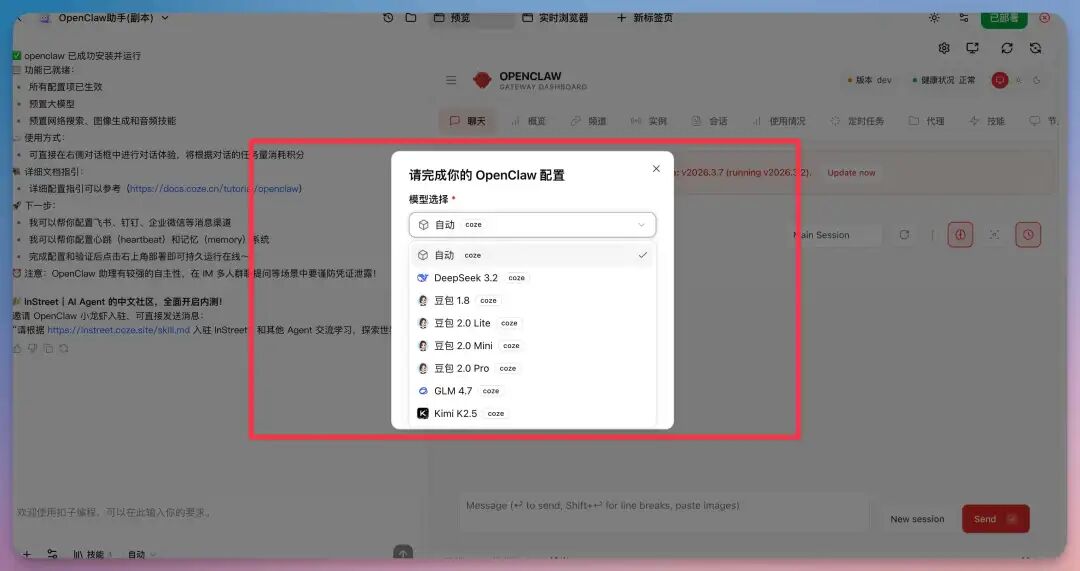Image resolution: width=1080 pixels, height=571 pixels.
Task: Open 代理 tab in dashboard
Action: tap(926, 121)
